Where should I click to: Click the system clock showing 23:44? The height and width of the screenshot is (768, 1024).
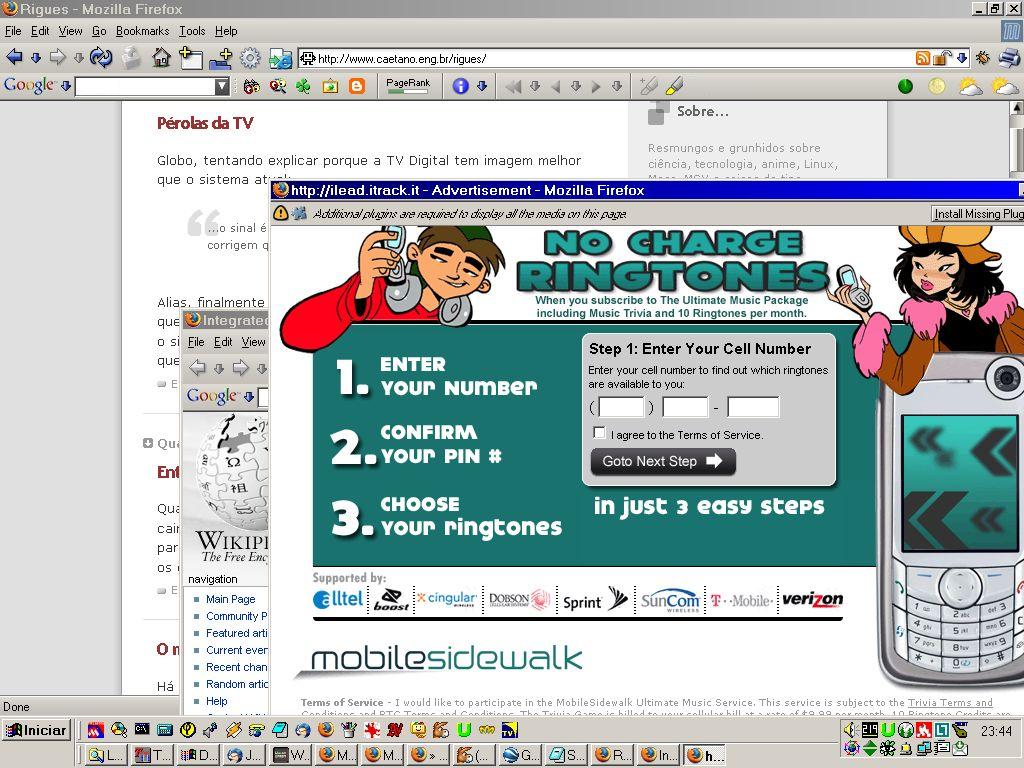(997, 731)
